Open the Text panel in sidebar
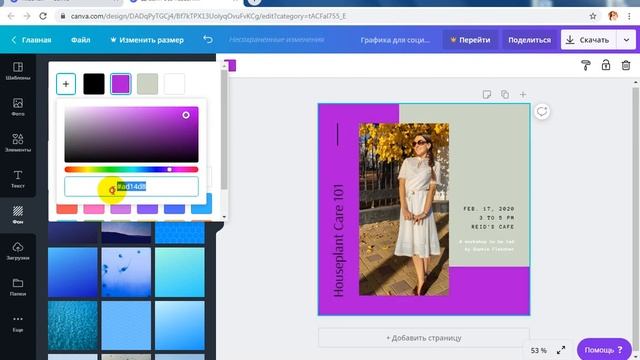Viewport: 640px width, 360px height. [x=18, y=179]
